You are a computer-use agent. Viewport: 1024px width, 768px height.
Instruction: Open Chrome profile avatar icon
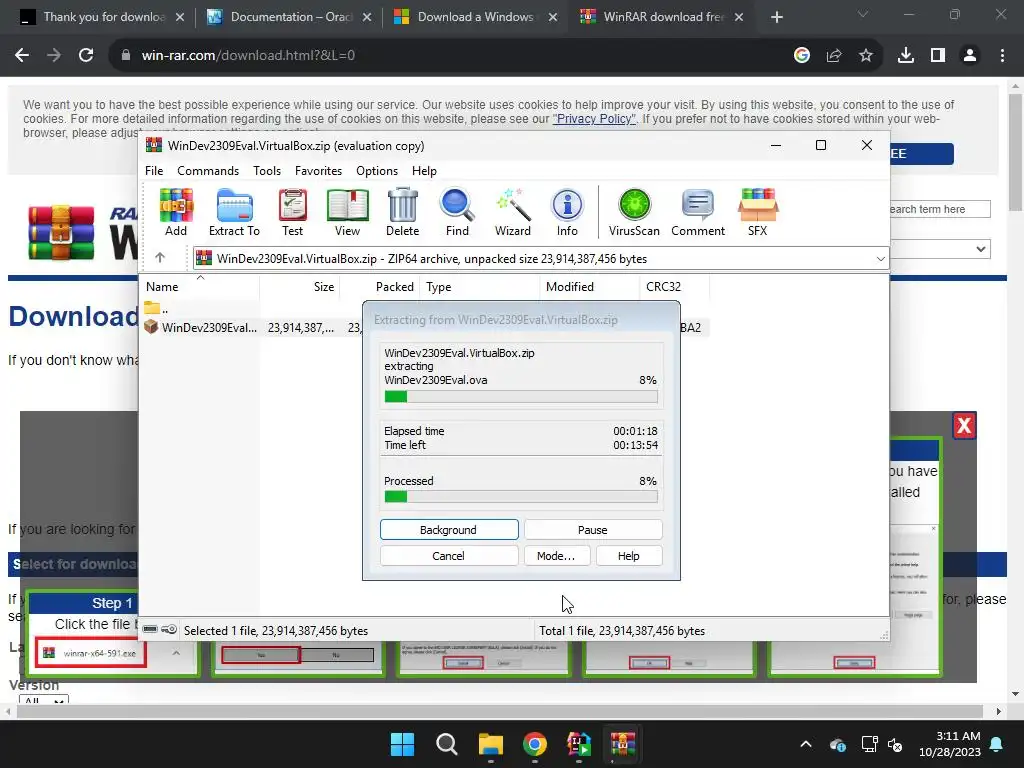point(970,56)
